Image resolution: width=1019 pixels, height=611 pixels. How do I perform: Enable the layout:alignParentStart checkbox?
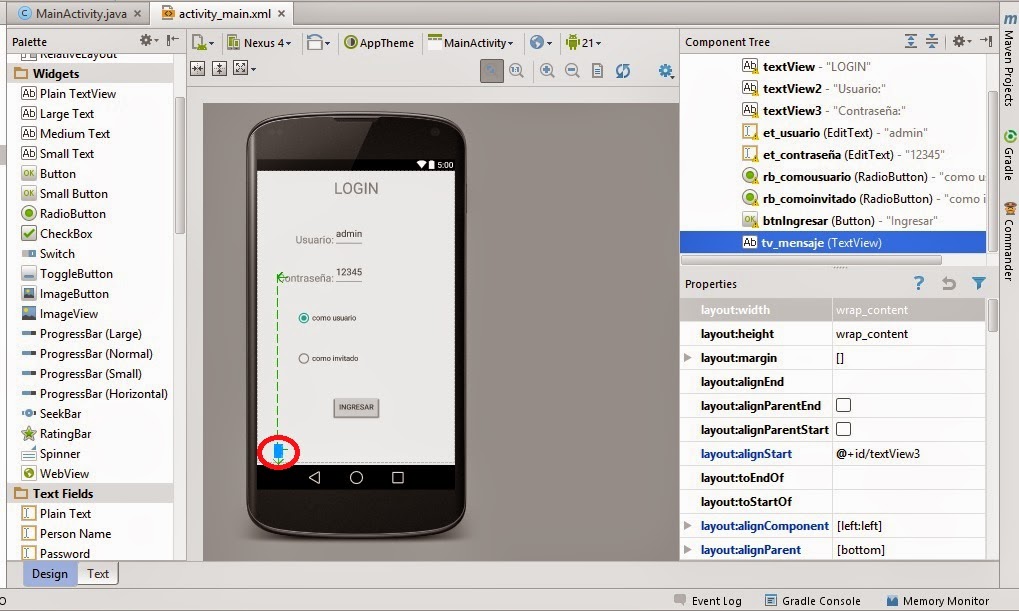(841, 429)
